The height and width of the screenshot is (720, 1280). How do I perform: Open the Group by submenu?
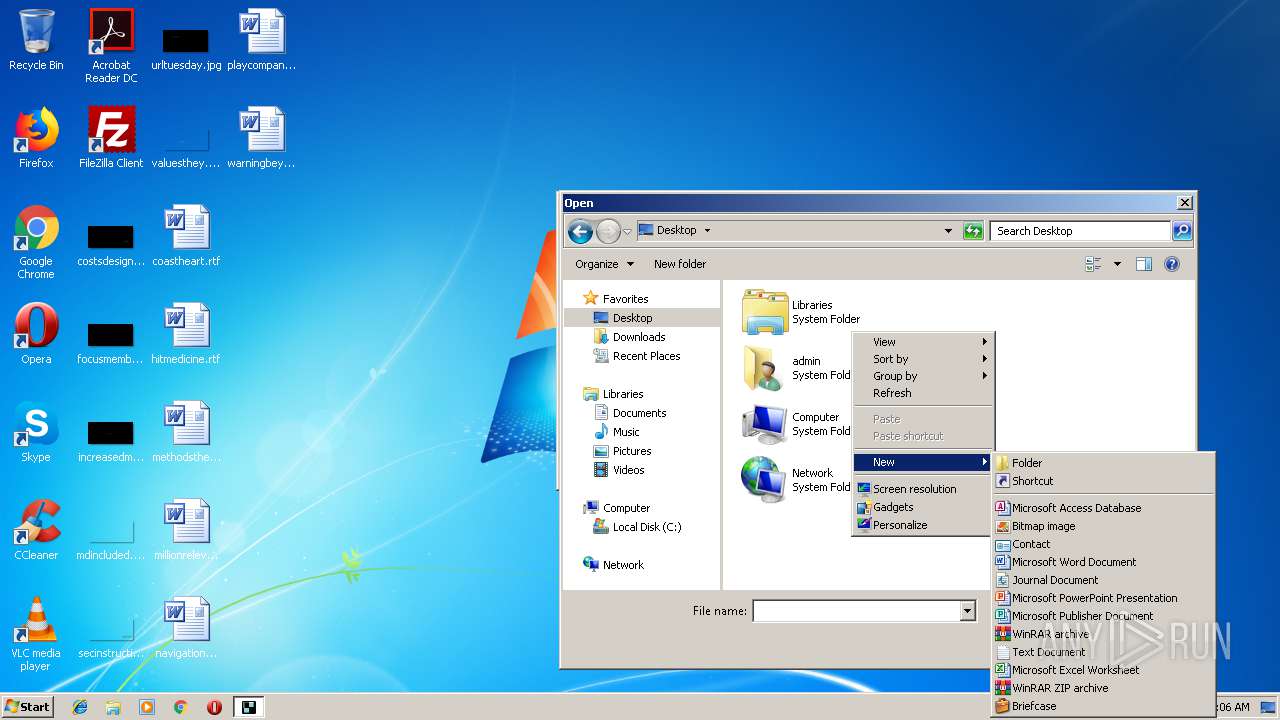922,376
